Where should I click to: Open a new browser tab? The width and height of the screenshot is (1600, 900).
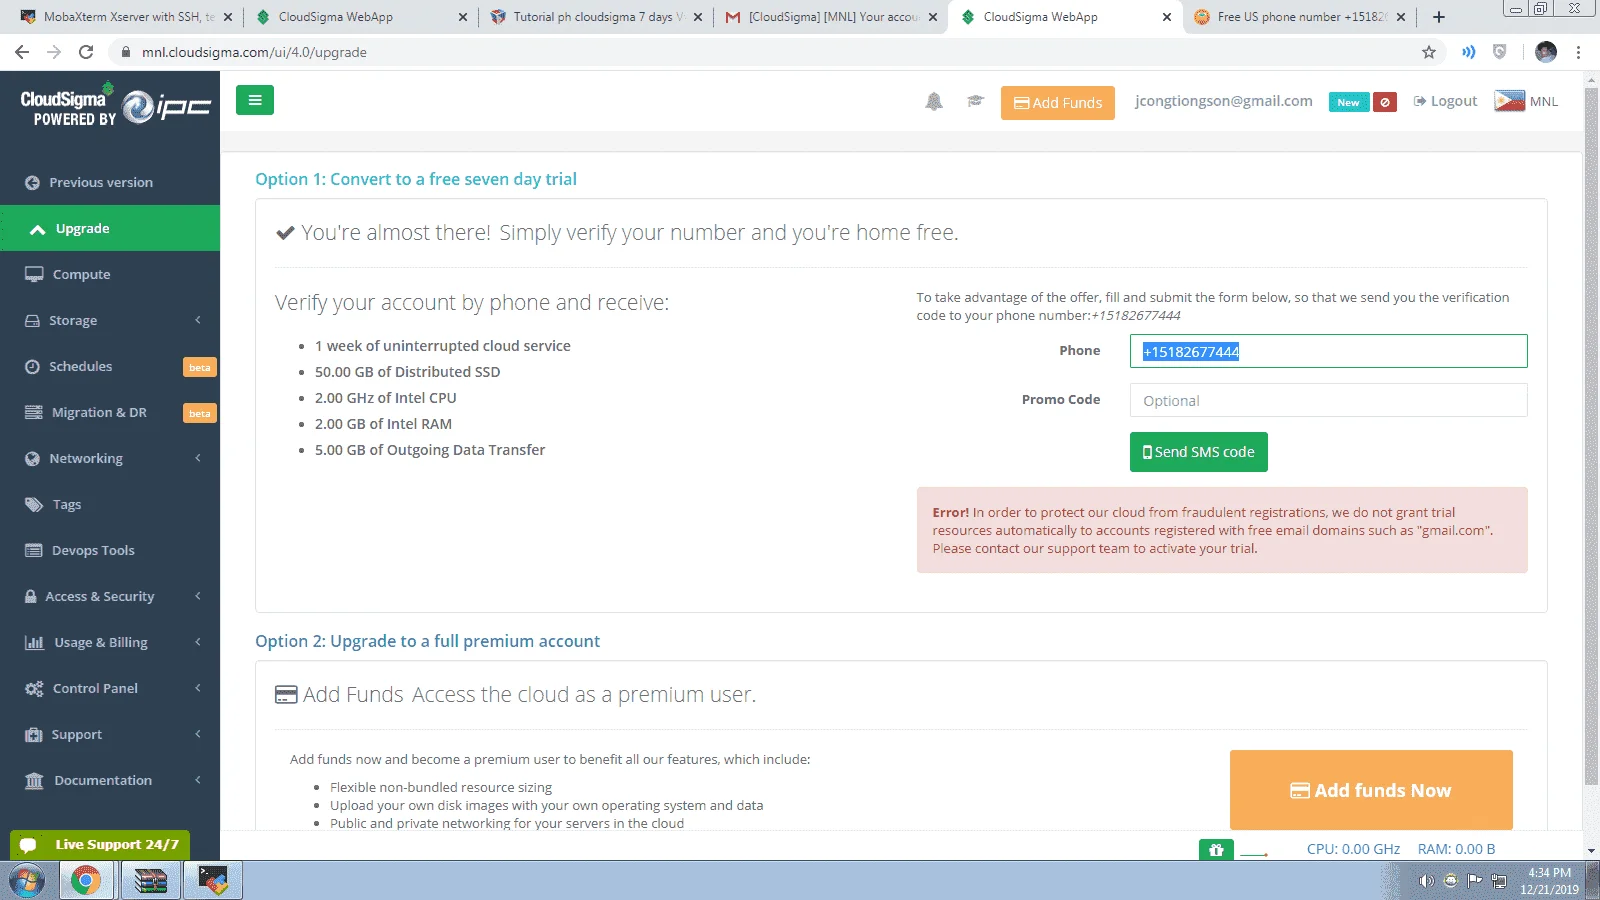(x=1439, y=17)
